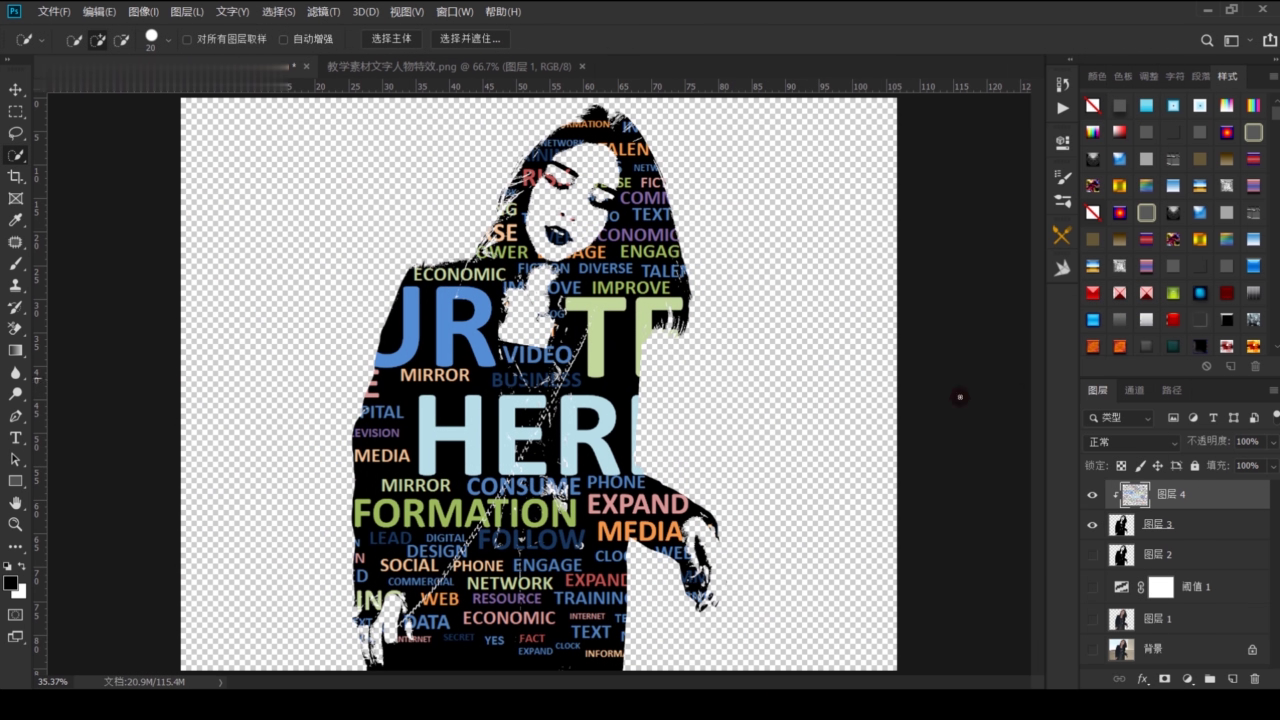Click the delete layer trash icon
Viewport: 1280px width, 720px height.
[x=1255, y=679]
